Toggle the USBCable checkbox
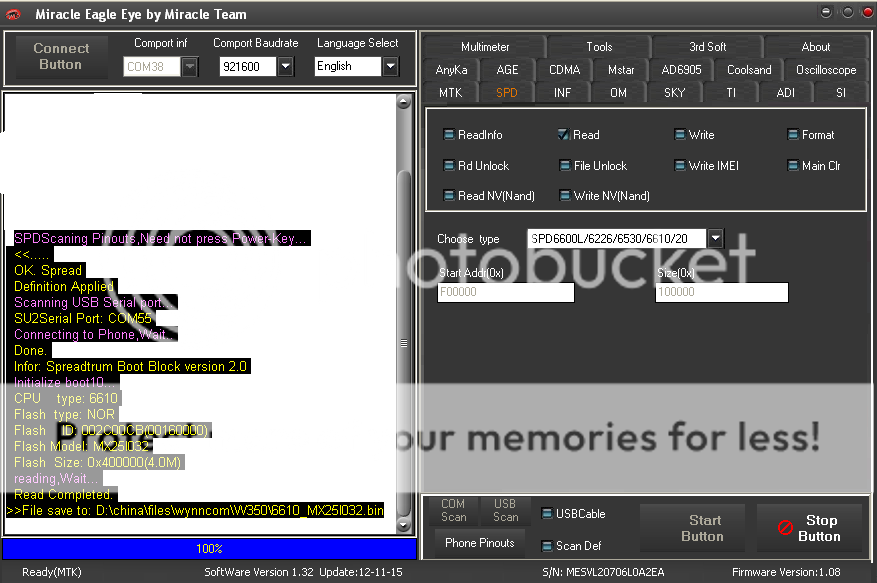 coord(547,513)
